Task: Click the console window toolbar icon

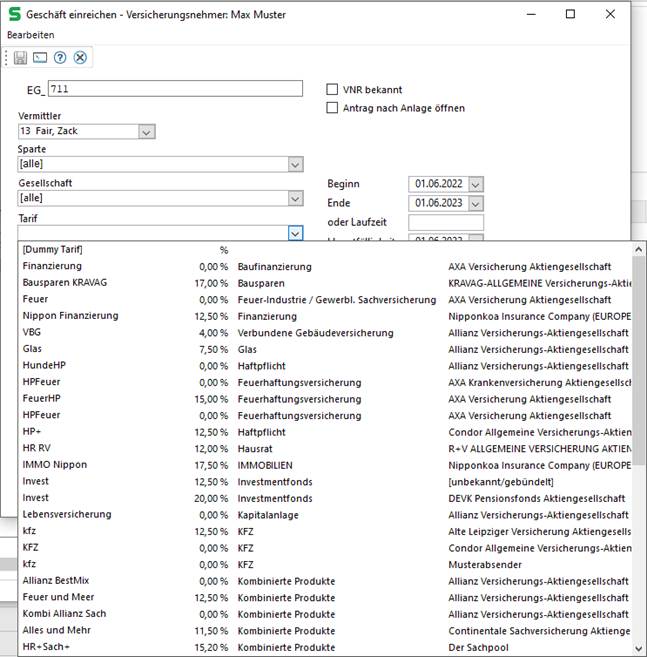Action: click(x=40, y=58)
